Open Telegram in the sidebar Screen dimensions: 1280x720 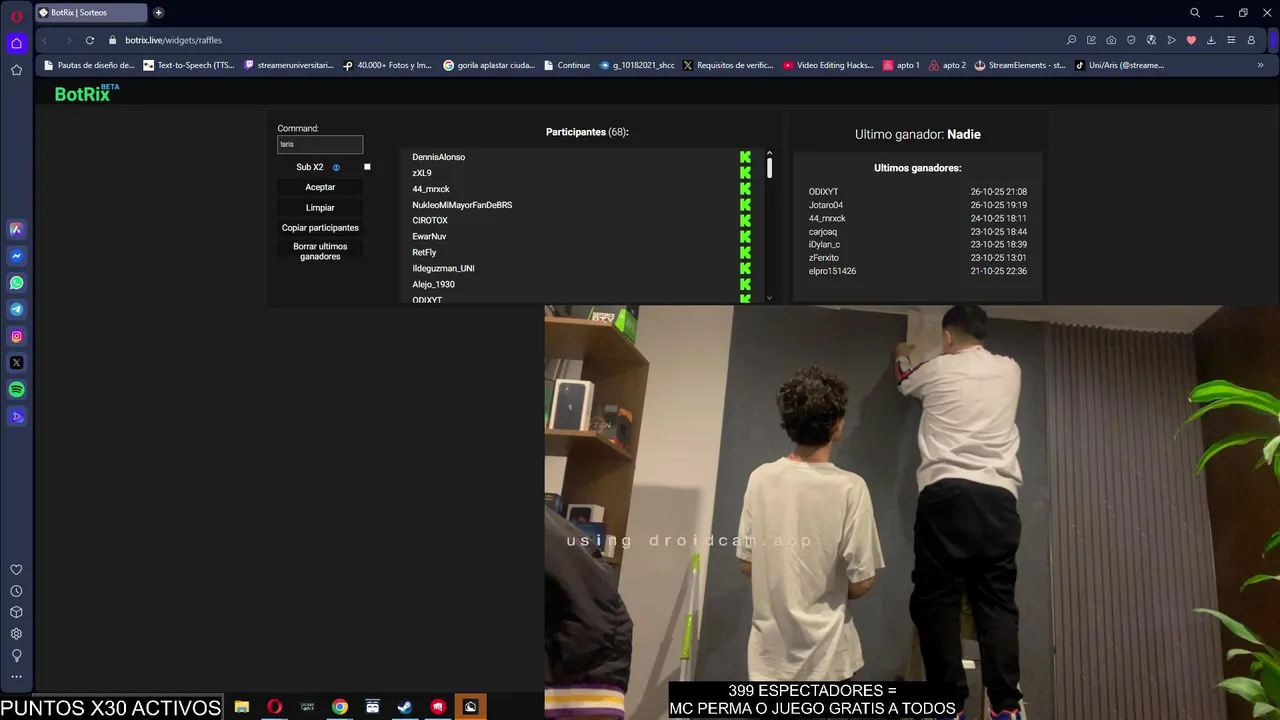point(16,310)
